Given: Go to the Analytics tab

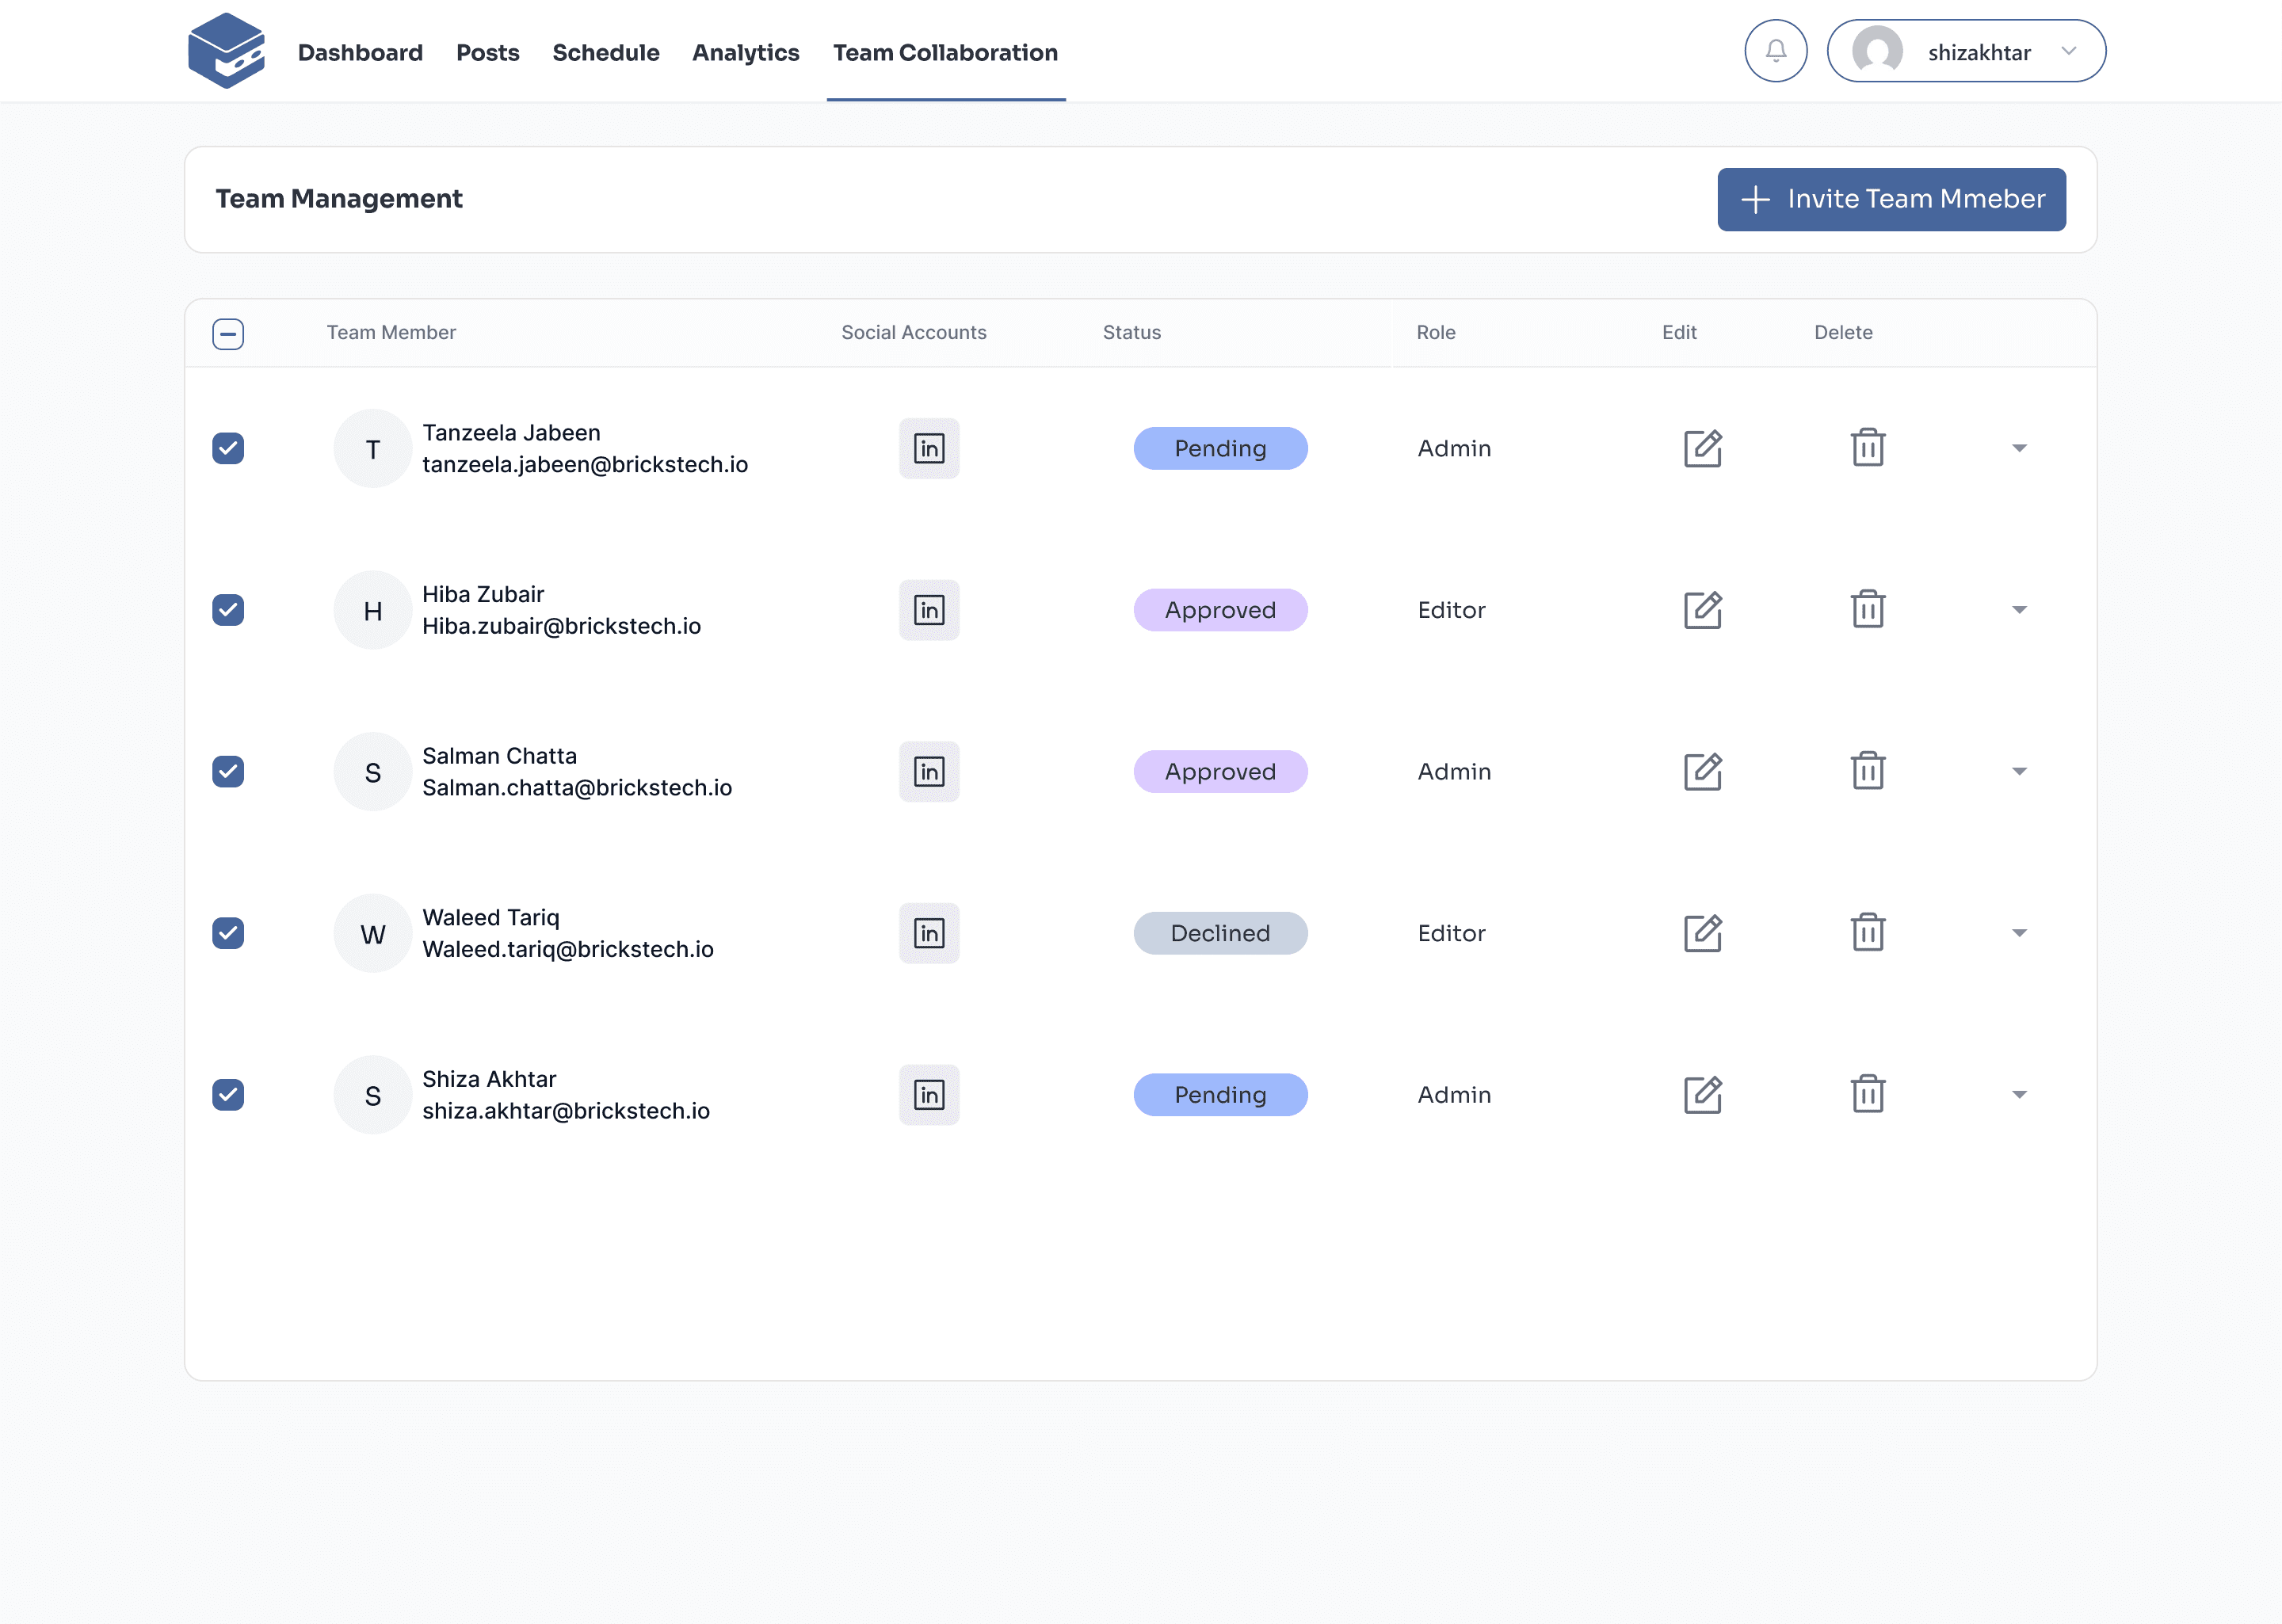Looking at the screenshot, I should (745, 52).
